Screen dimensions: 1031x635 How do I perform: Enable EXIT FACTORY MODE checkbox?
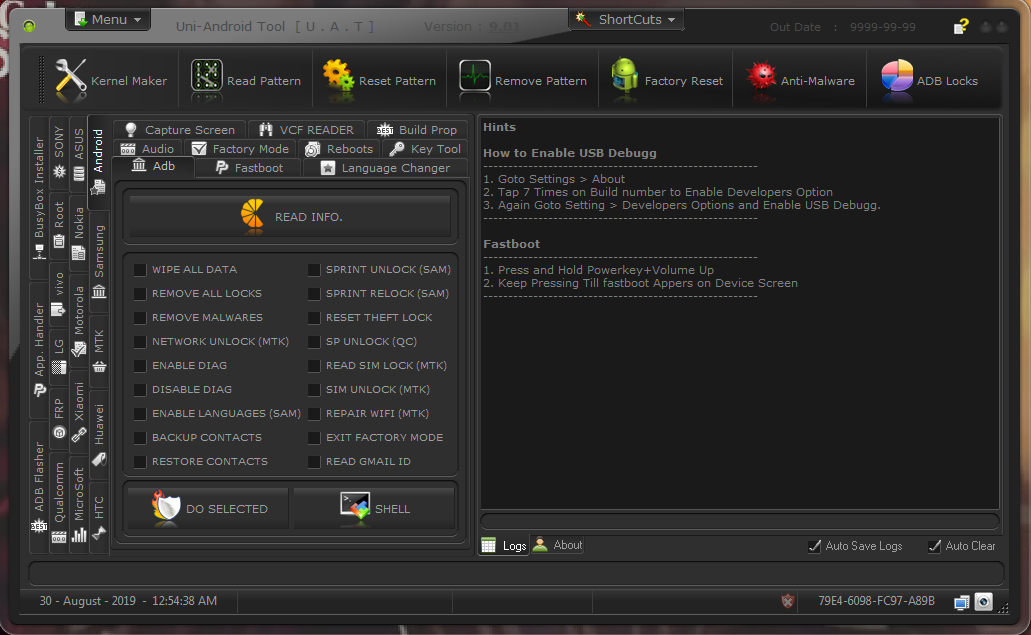(314, 437)
